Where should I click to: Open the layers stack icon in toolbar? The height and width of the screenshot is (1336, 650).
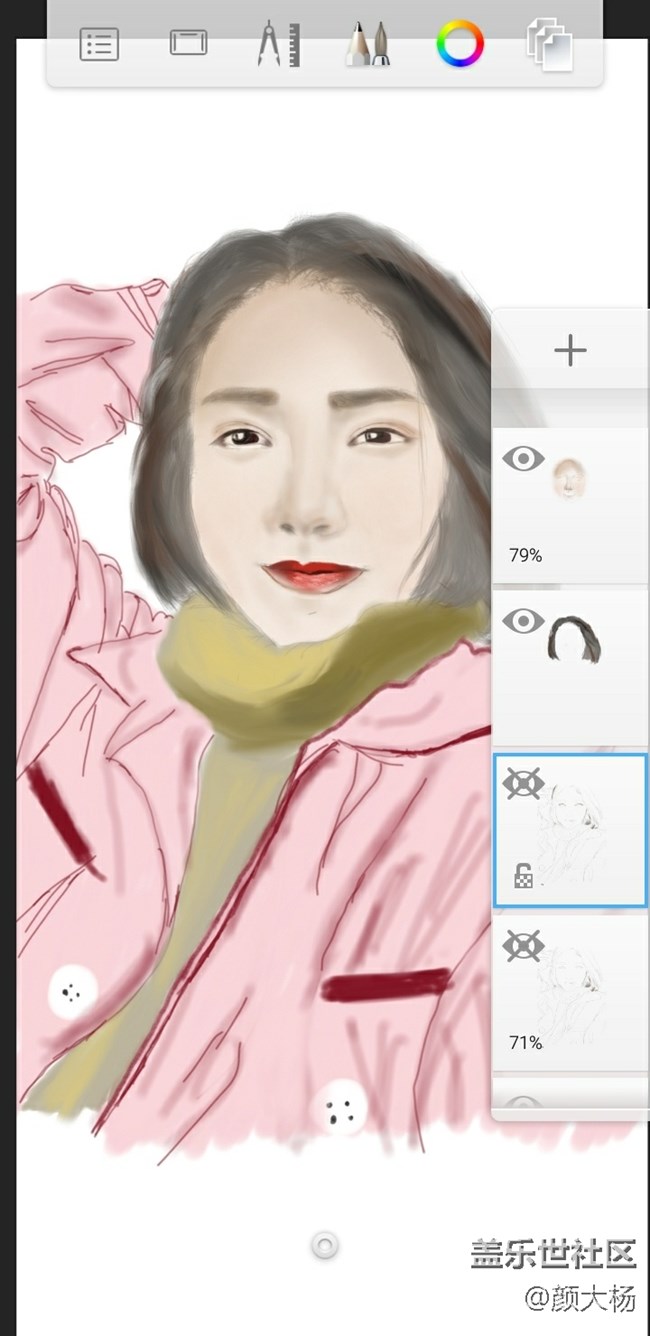pyautogui.click(x=549, y=45)
